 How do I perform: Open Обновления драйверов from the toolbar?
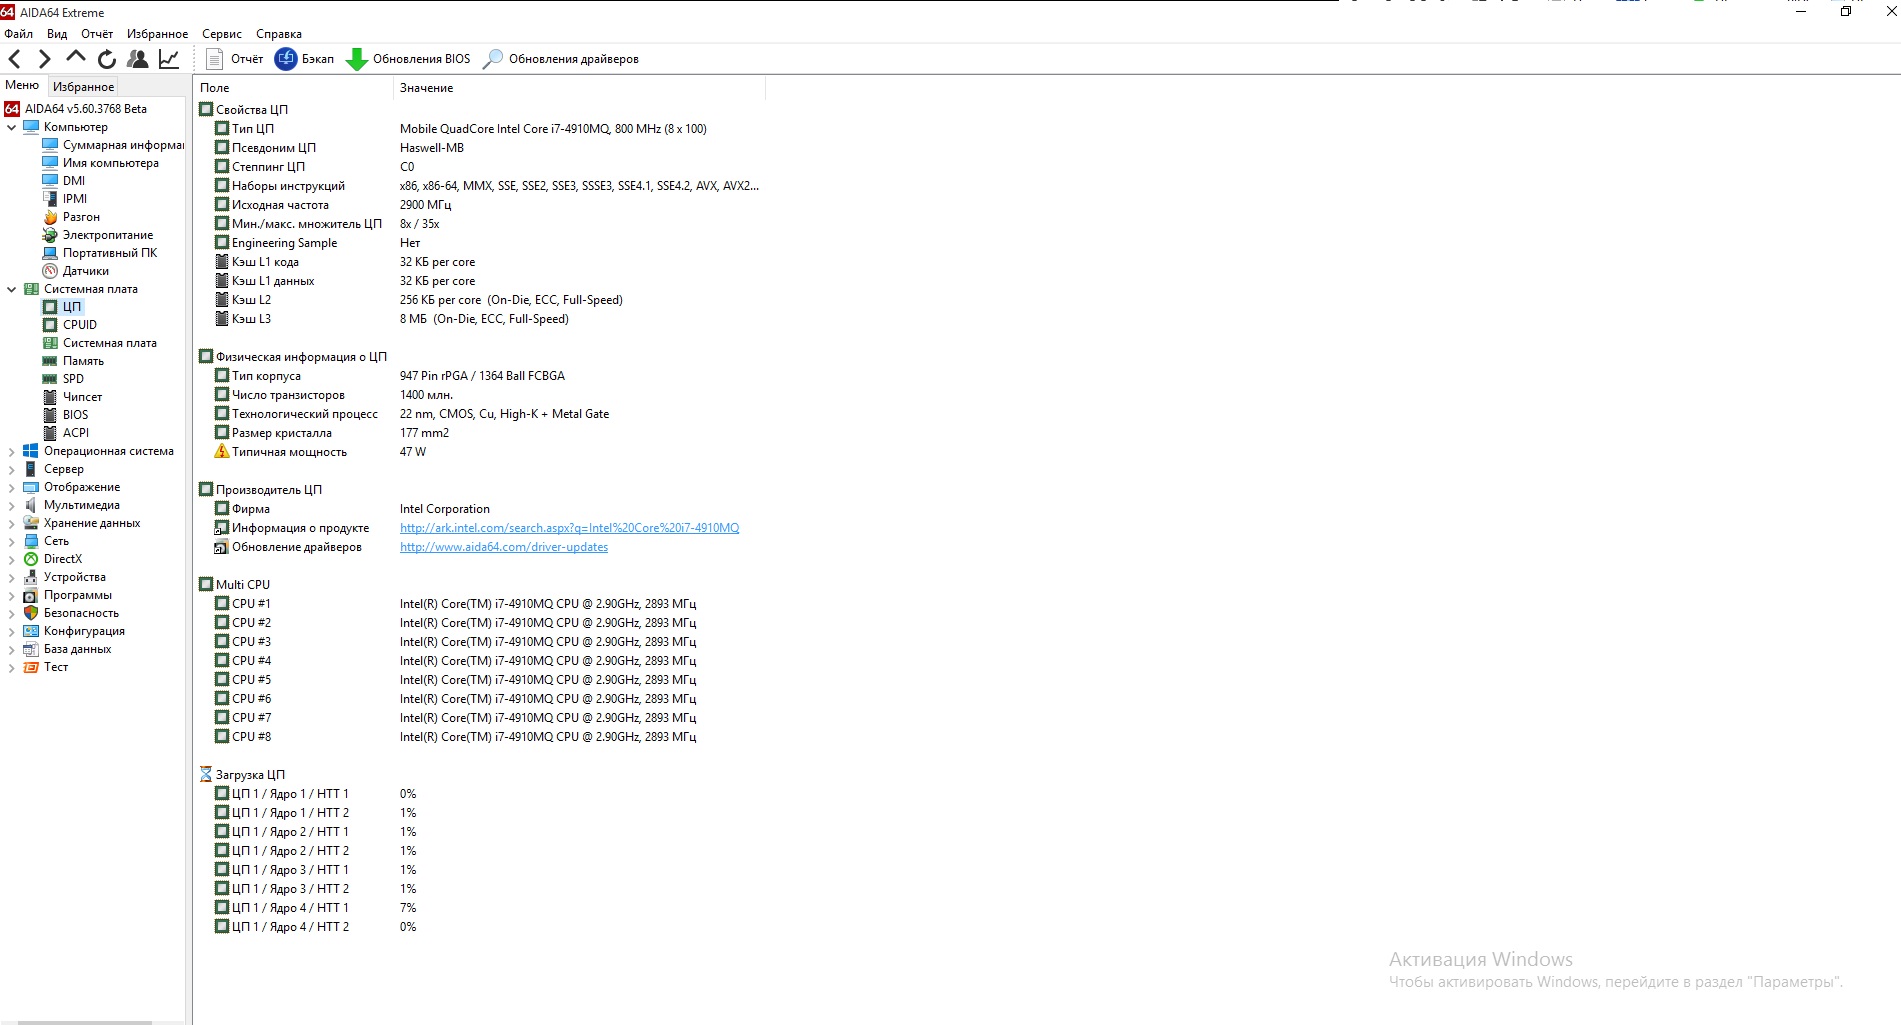561,59
